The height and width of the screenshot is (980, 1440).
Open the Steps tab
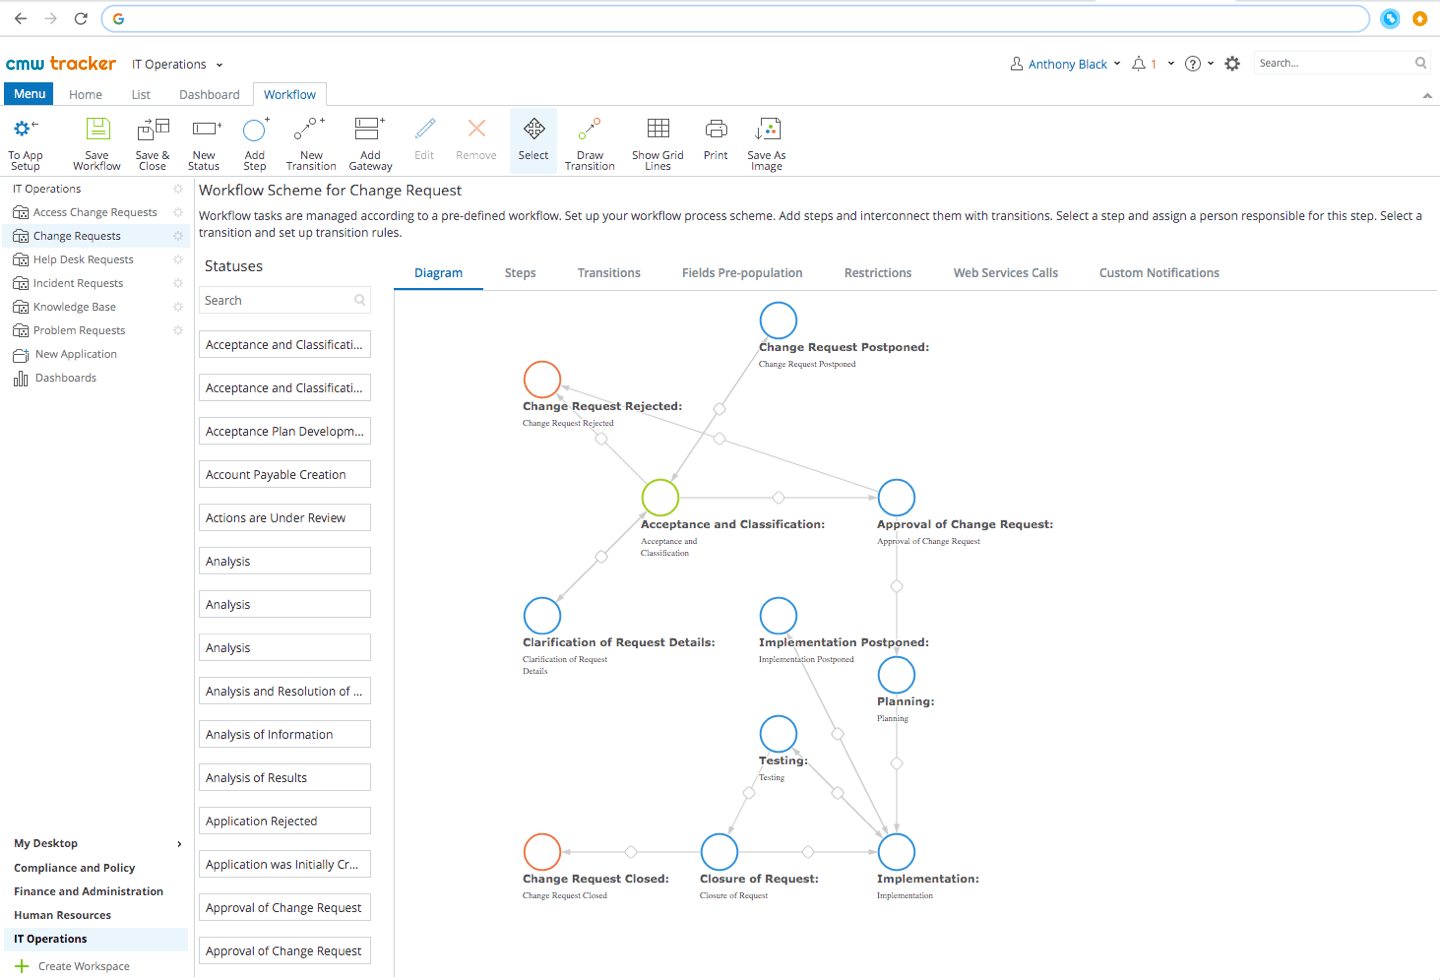click(x=520, y=273)
